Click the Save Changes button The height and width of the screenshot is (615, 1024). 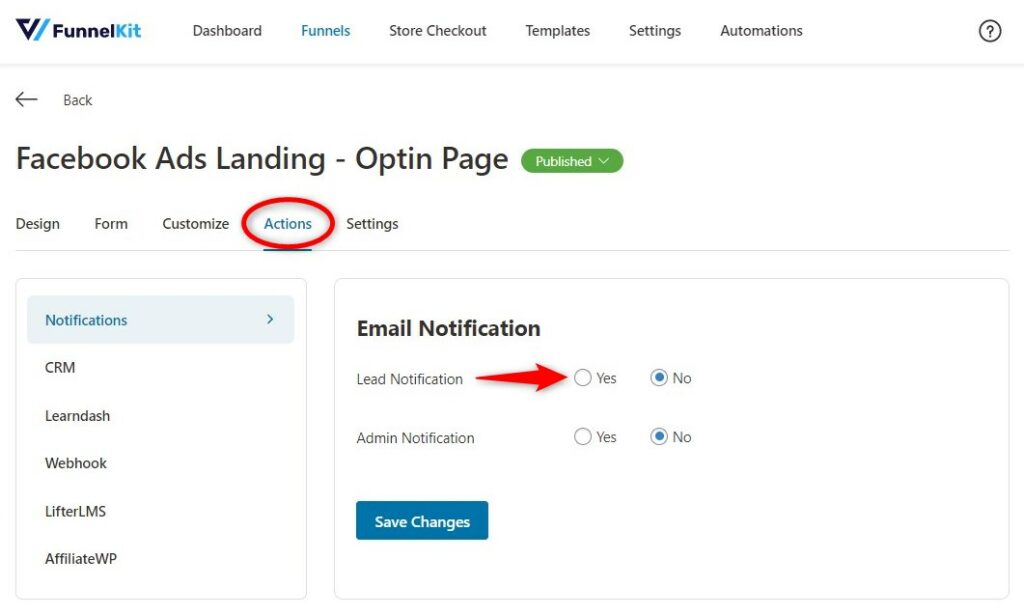422,520
